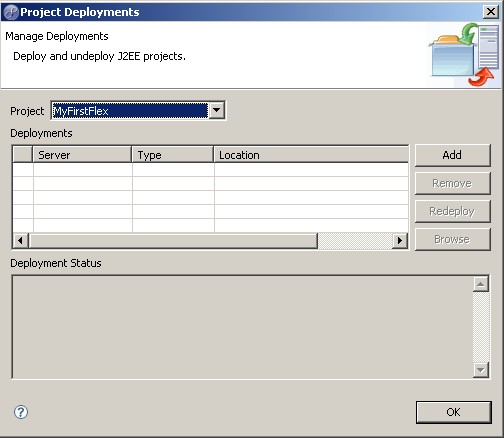Click the Redeploy button
The width and height of the screenshot is (504, 438).
tap(453, 211)
